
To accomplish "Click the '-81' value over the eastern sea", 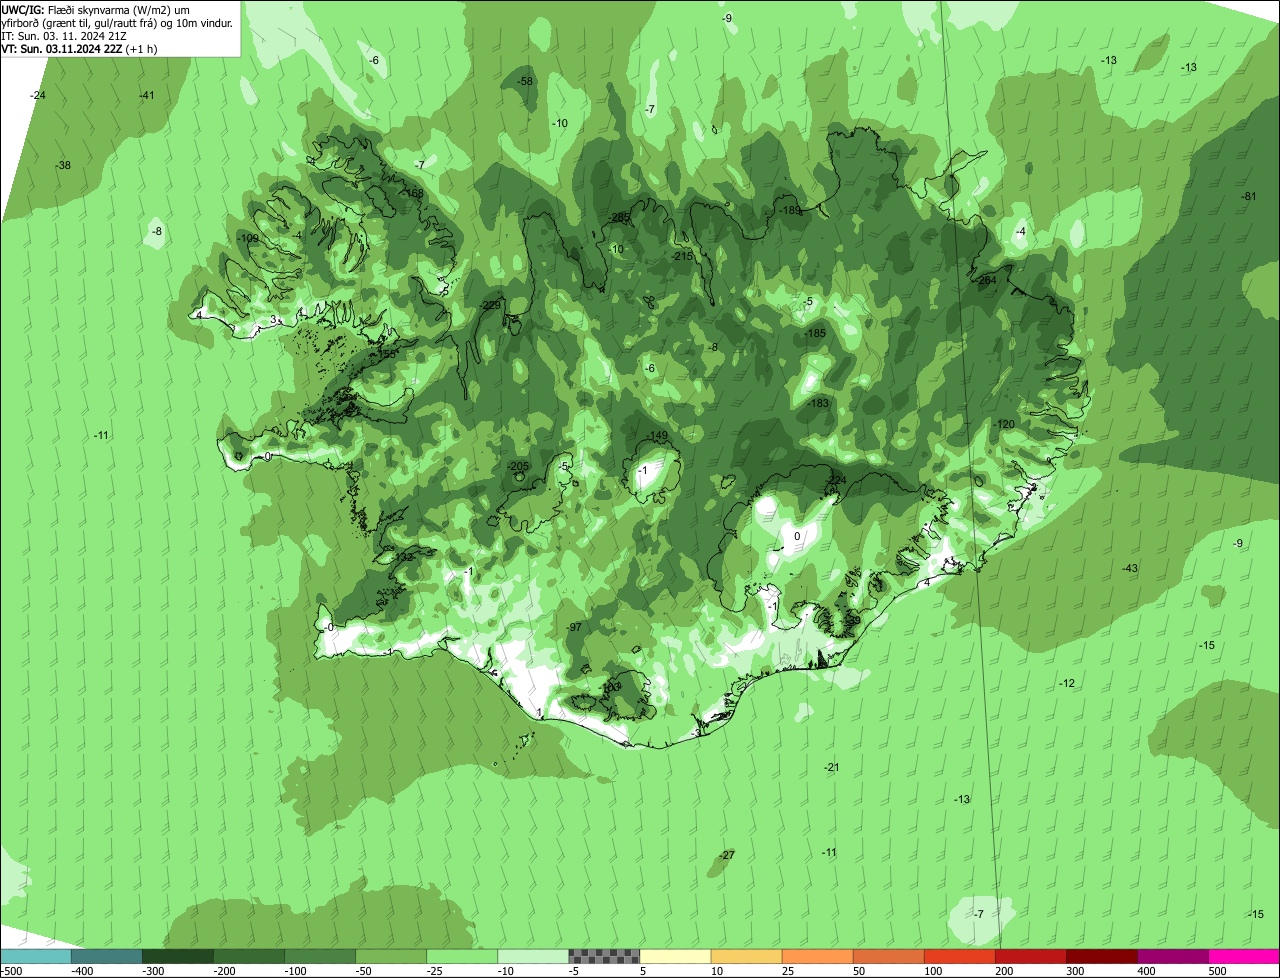I will [1248, 196].
